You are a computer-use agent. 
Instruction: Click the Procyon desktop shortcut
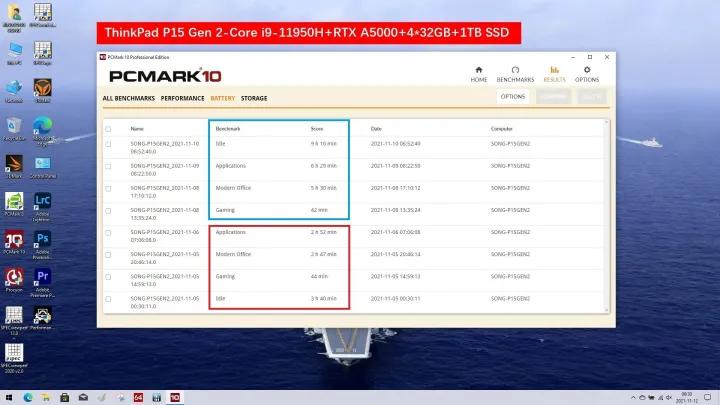click(x=14, y=280)
